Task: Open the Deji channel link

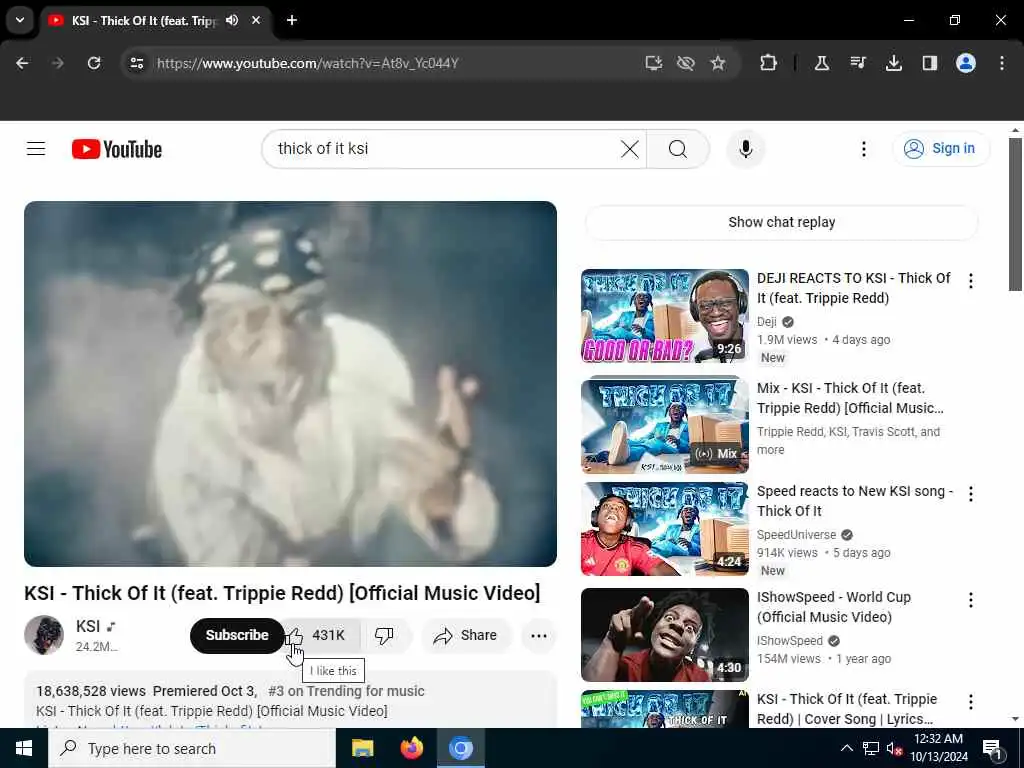Action: pos(767,321)
